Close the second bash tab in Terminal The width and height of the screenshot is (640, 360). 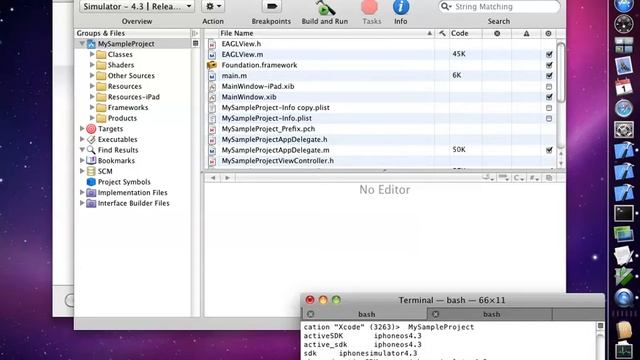(436, 314)
